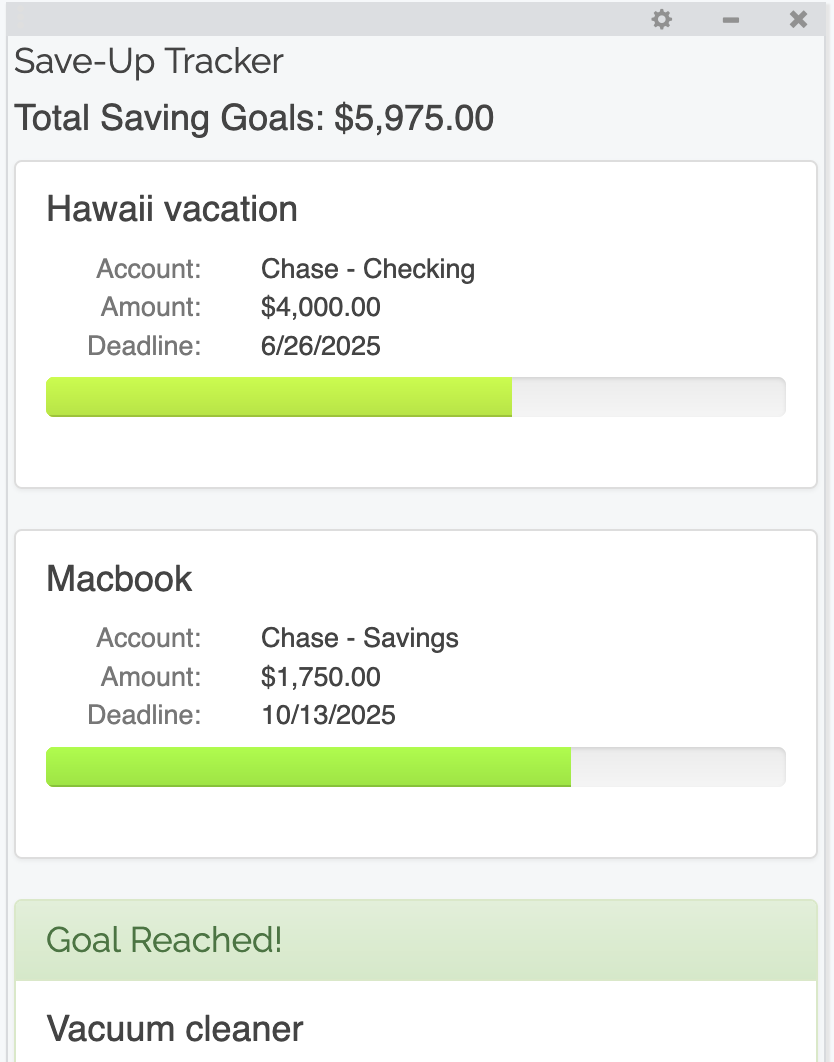Click Deadline label under Macbook

click(x=145, y=715)
